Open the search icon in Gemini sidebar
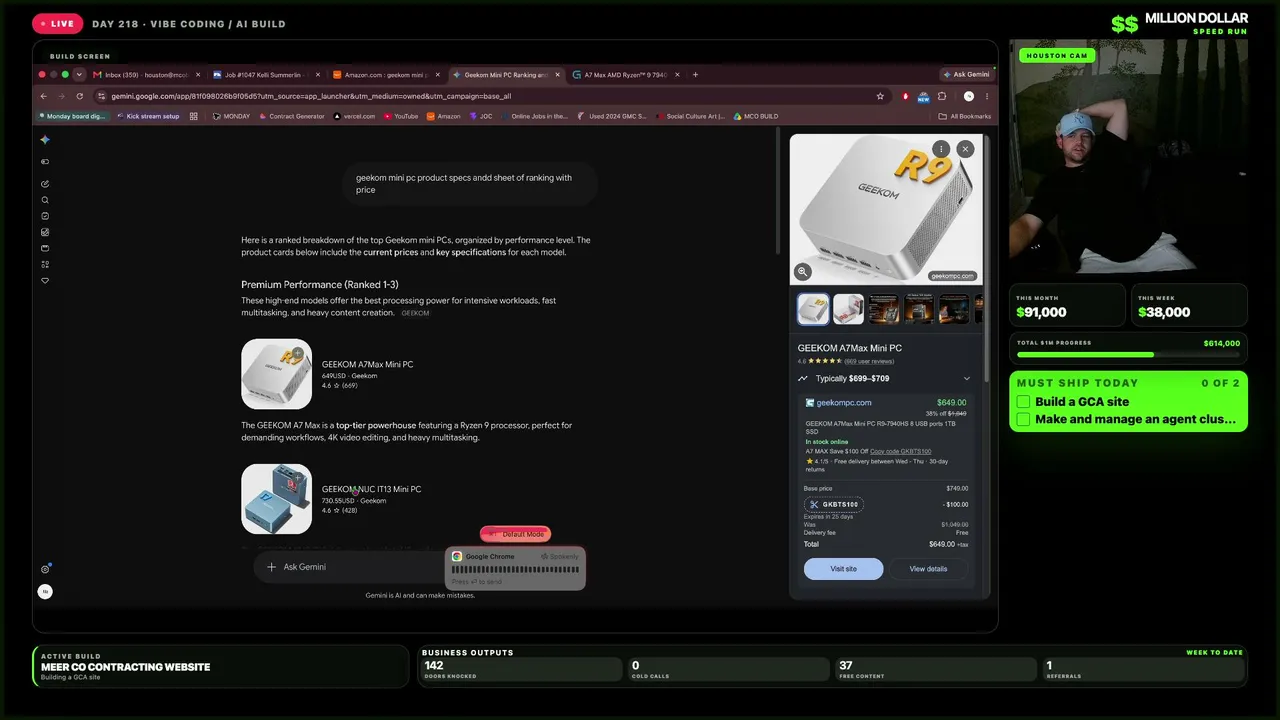The height and width of the screenshot is (720, 1280). point(45,200)
